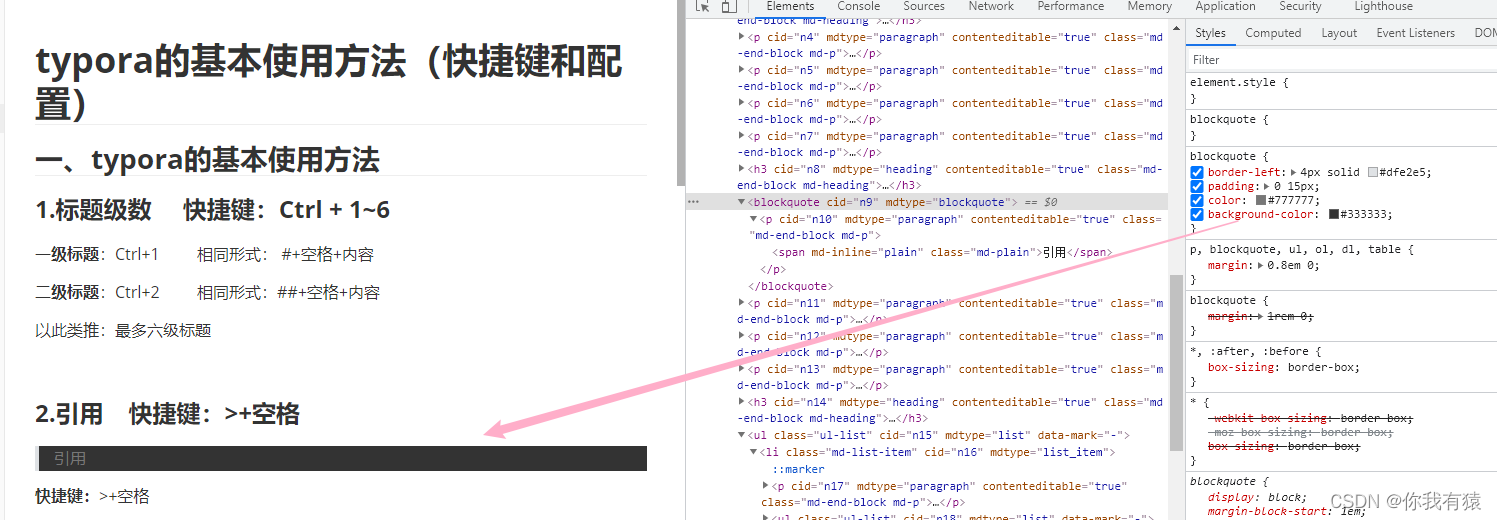The height and width of the screenshot is (520, 1497).
Task: Toggle the device toolbar icon
Action: (x=729, y=6)
